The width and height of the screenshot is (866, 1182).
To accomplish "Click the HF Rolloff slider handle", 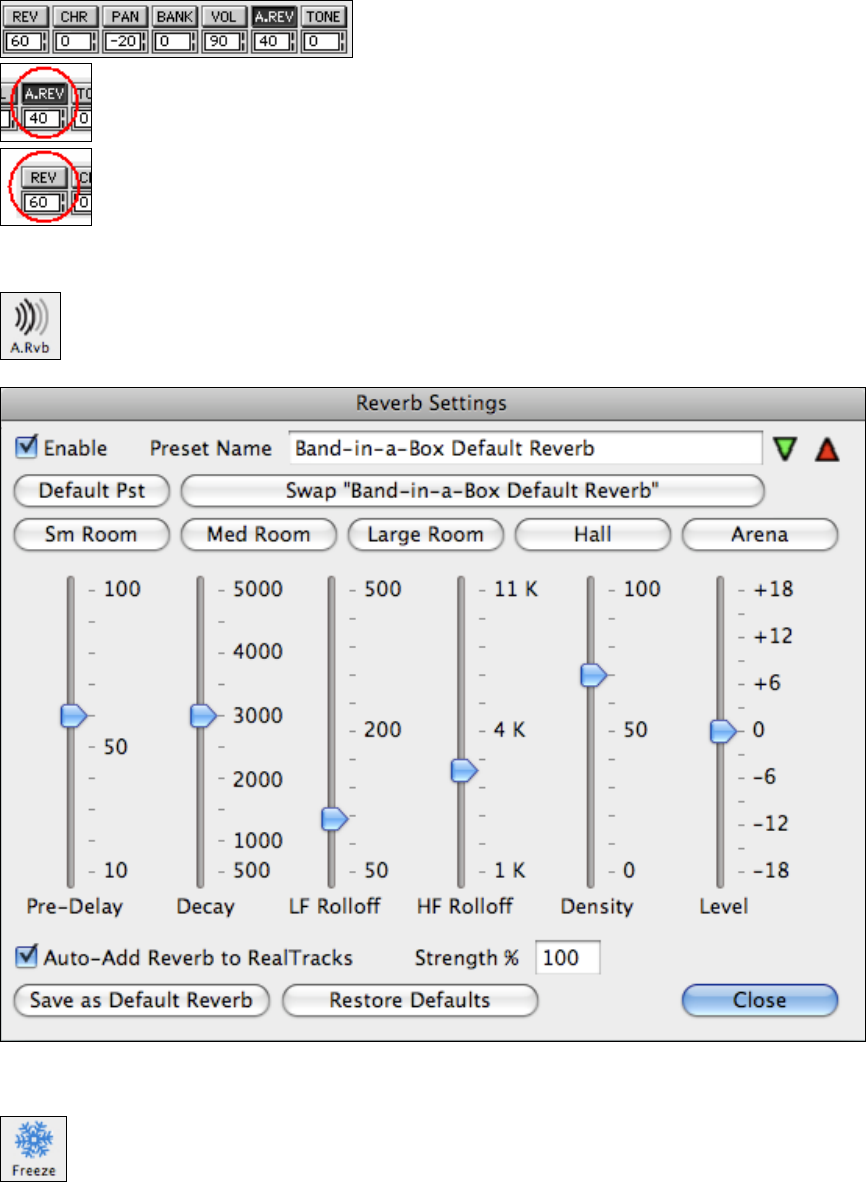I will tap(464, 770).
